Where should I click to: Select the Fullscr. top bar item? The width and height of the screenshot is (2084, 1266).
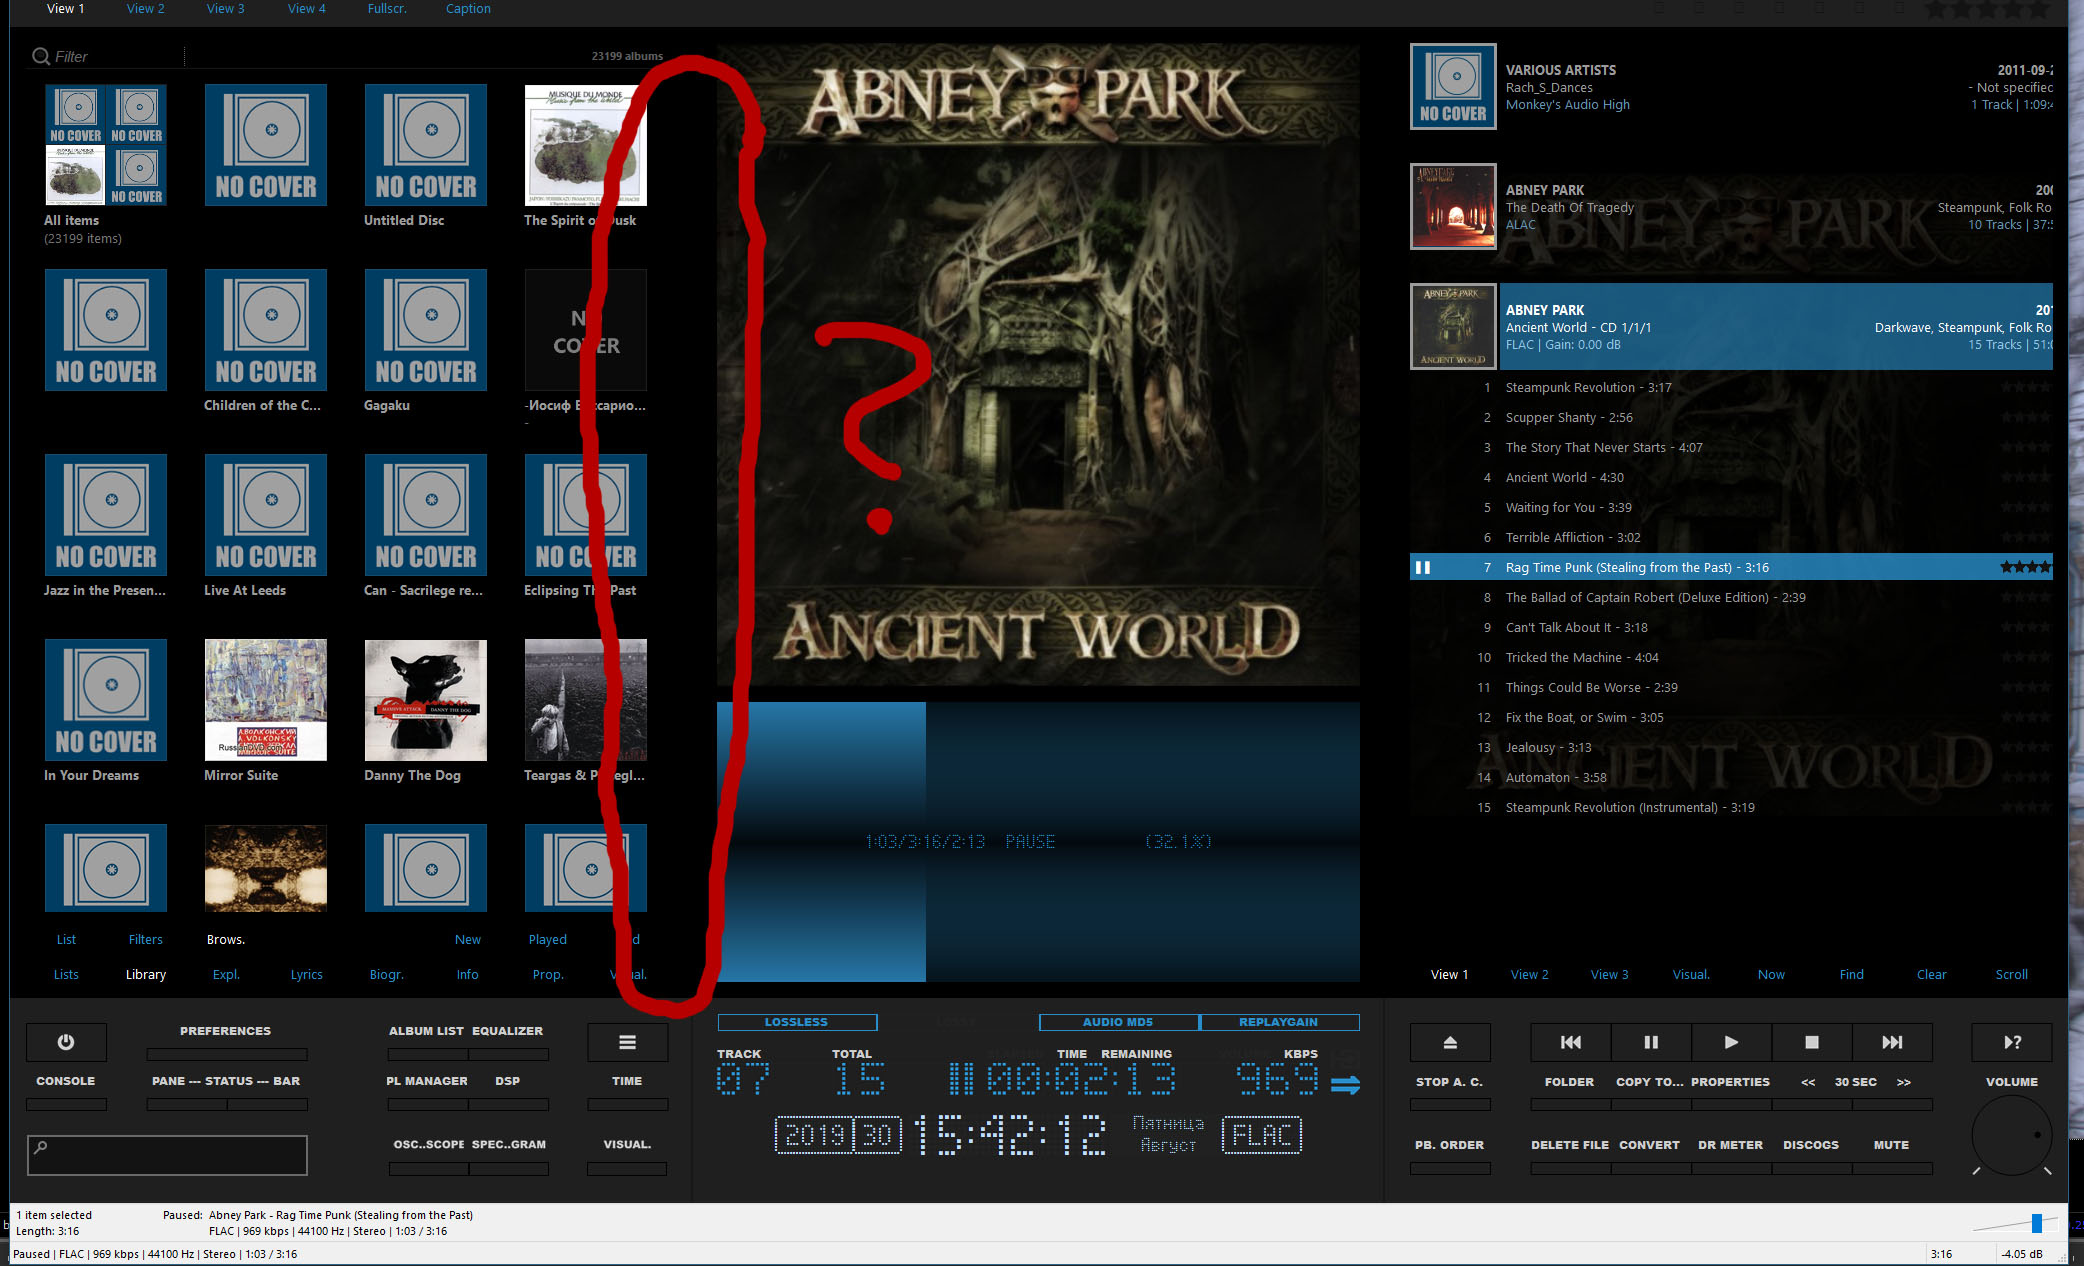tap(387, 9)
